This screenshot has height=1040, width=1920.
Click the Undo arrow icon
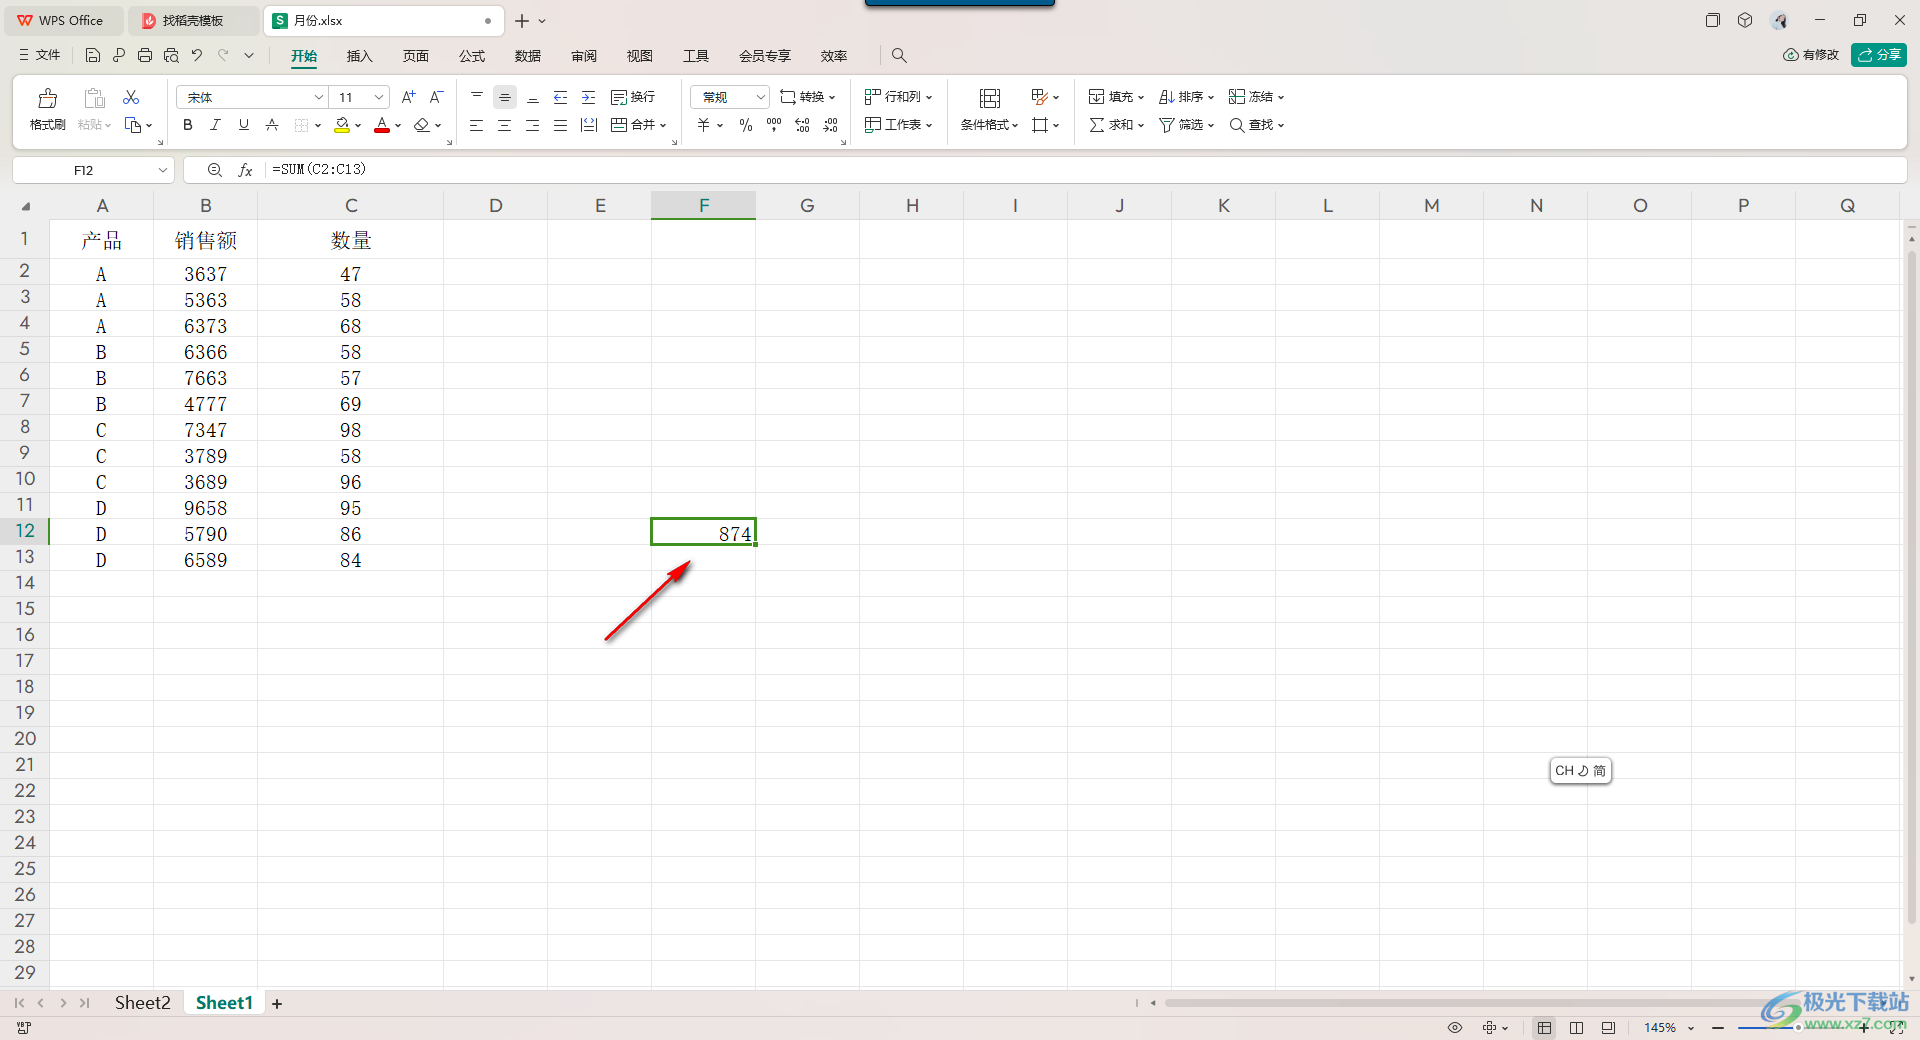pyautogui.click(x=197, y=55)
